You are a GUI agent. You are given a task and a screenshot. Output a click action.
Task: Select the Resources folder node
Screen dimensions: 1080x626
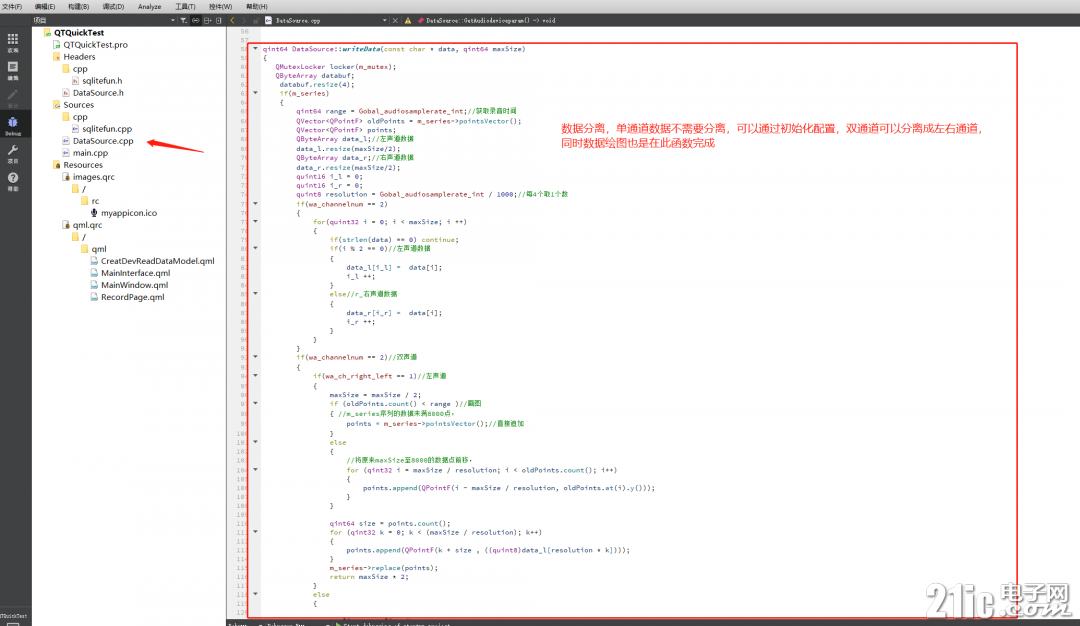pos(83,165)
